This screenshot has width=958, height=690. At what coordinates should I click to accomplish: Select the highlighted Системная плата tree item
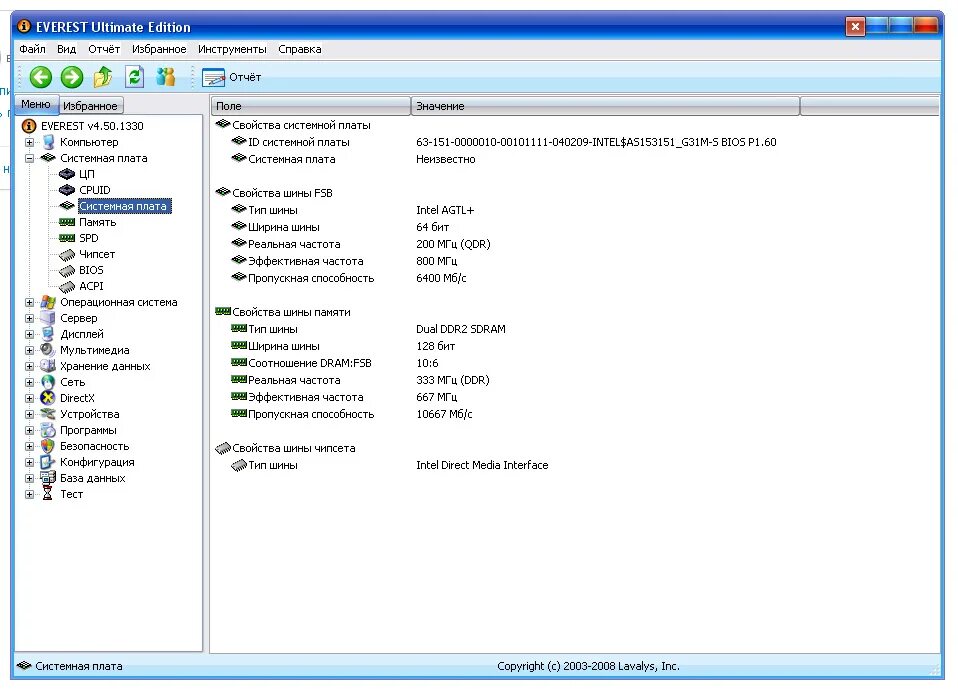pyautogui.click(x=123, y=206)
